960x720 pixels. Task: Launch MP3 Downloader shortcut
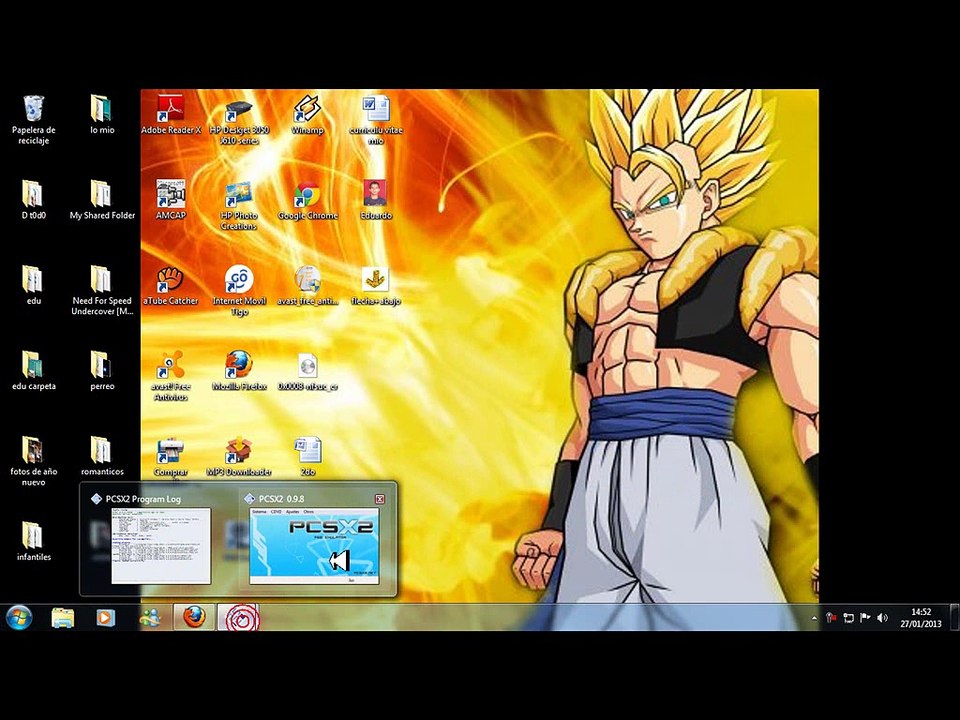(239, 451)
